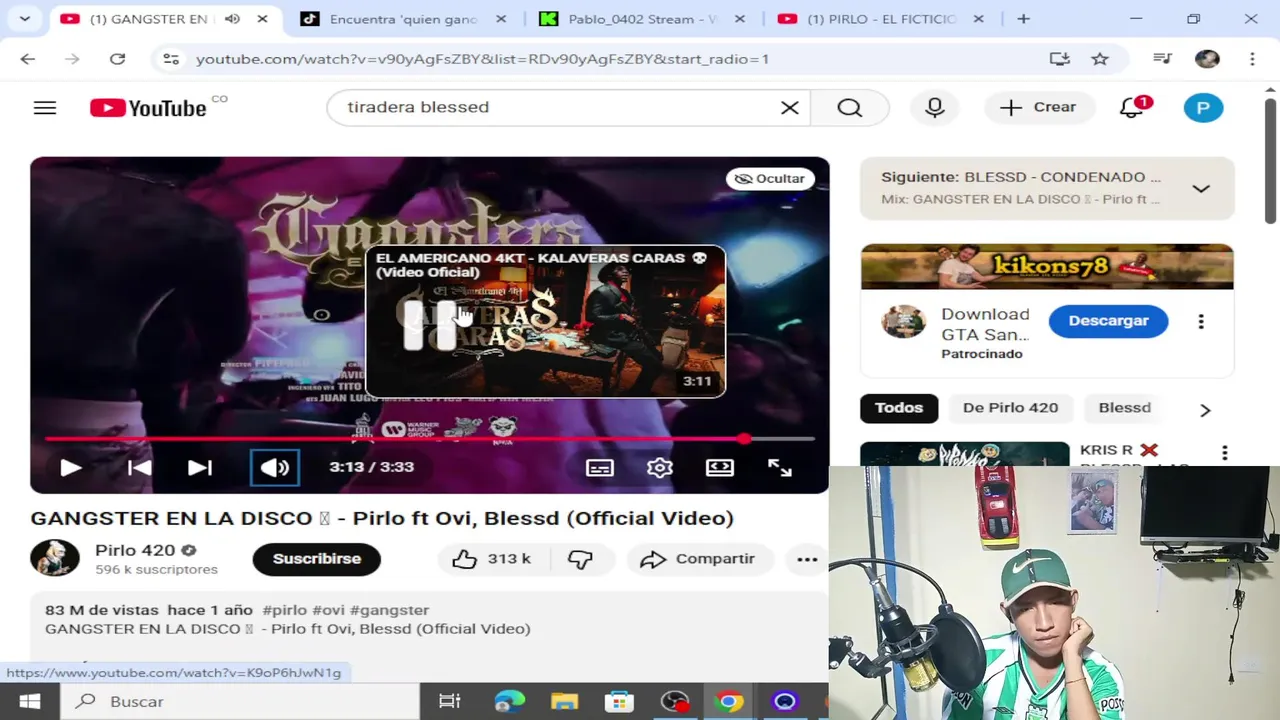
Task: Start voice search with microphone icon
Action: pos(934,107)
